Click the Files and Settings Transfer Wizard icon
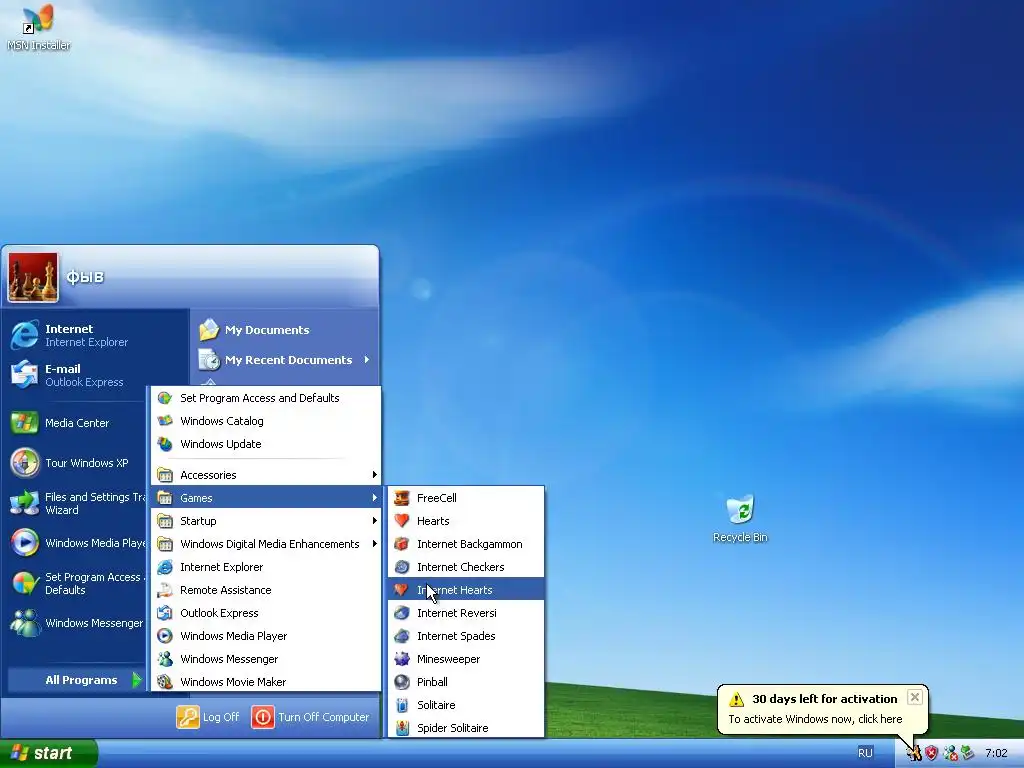Image resolution: width=1024 pixels, height=768 pixels. tap(25, 503)
